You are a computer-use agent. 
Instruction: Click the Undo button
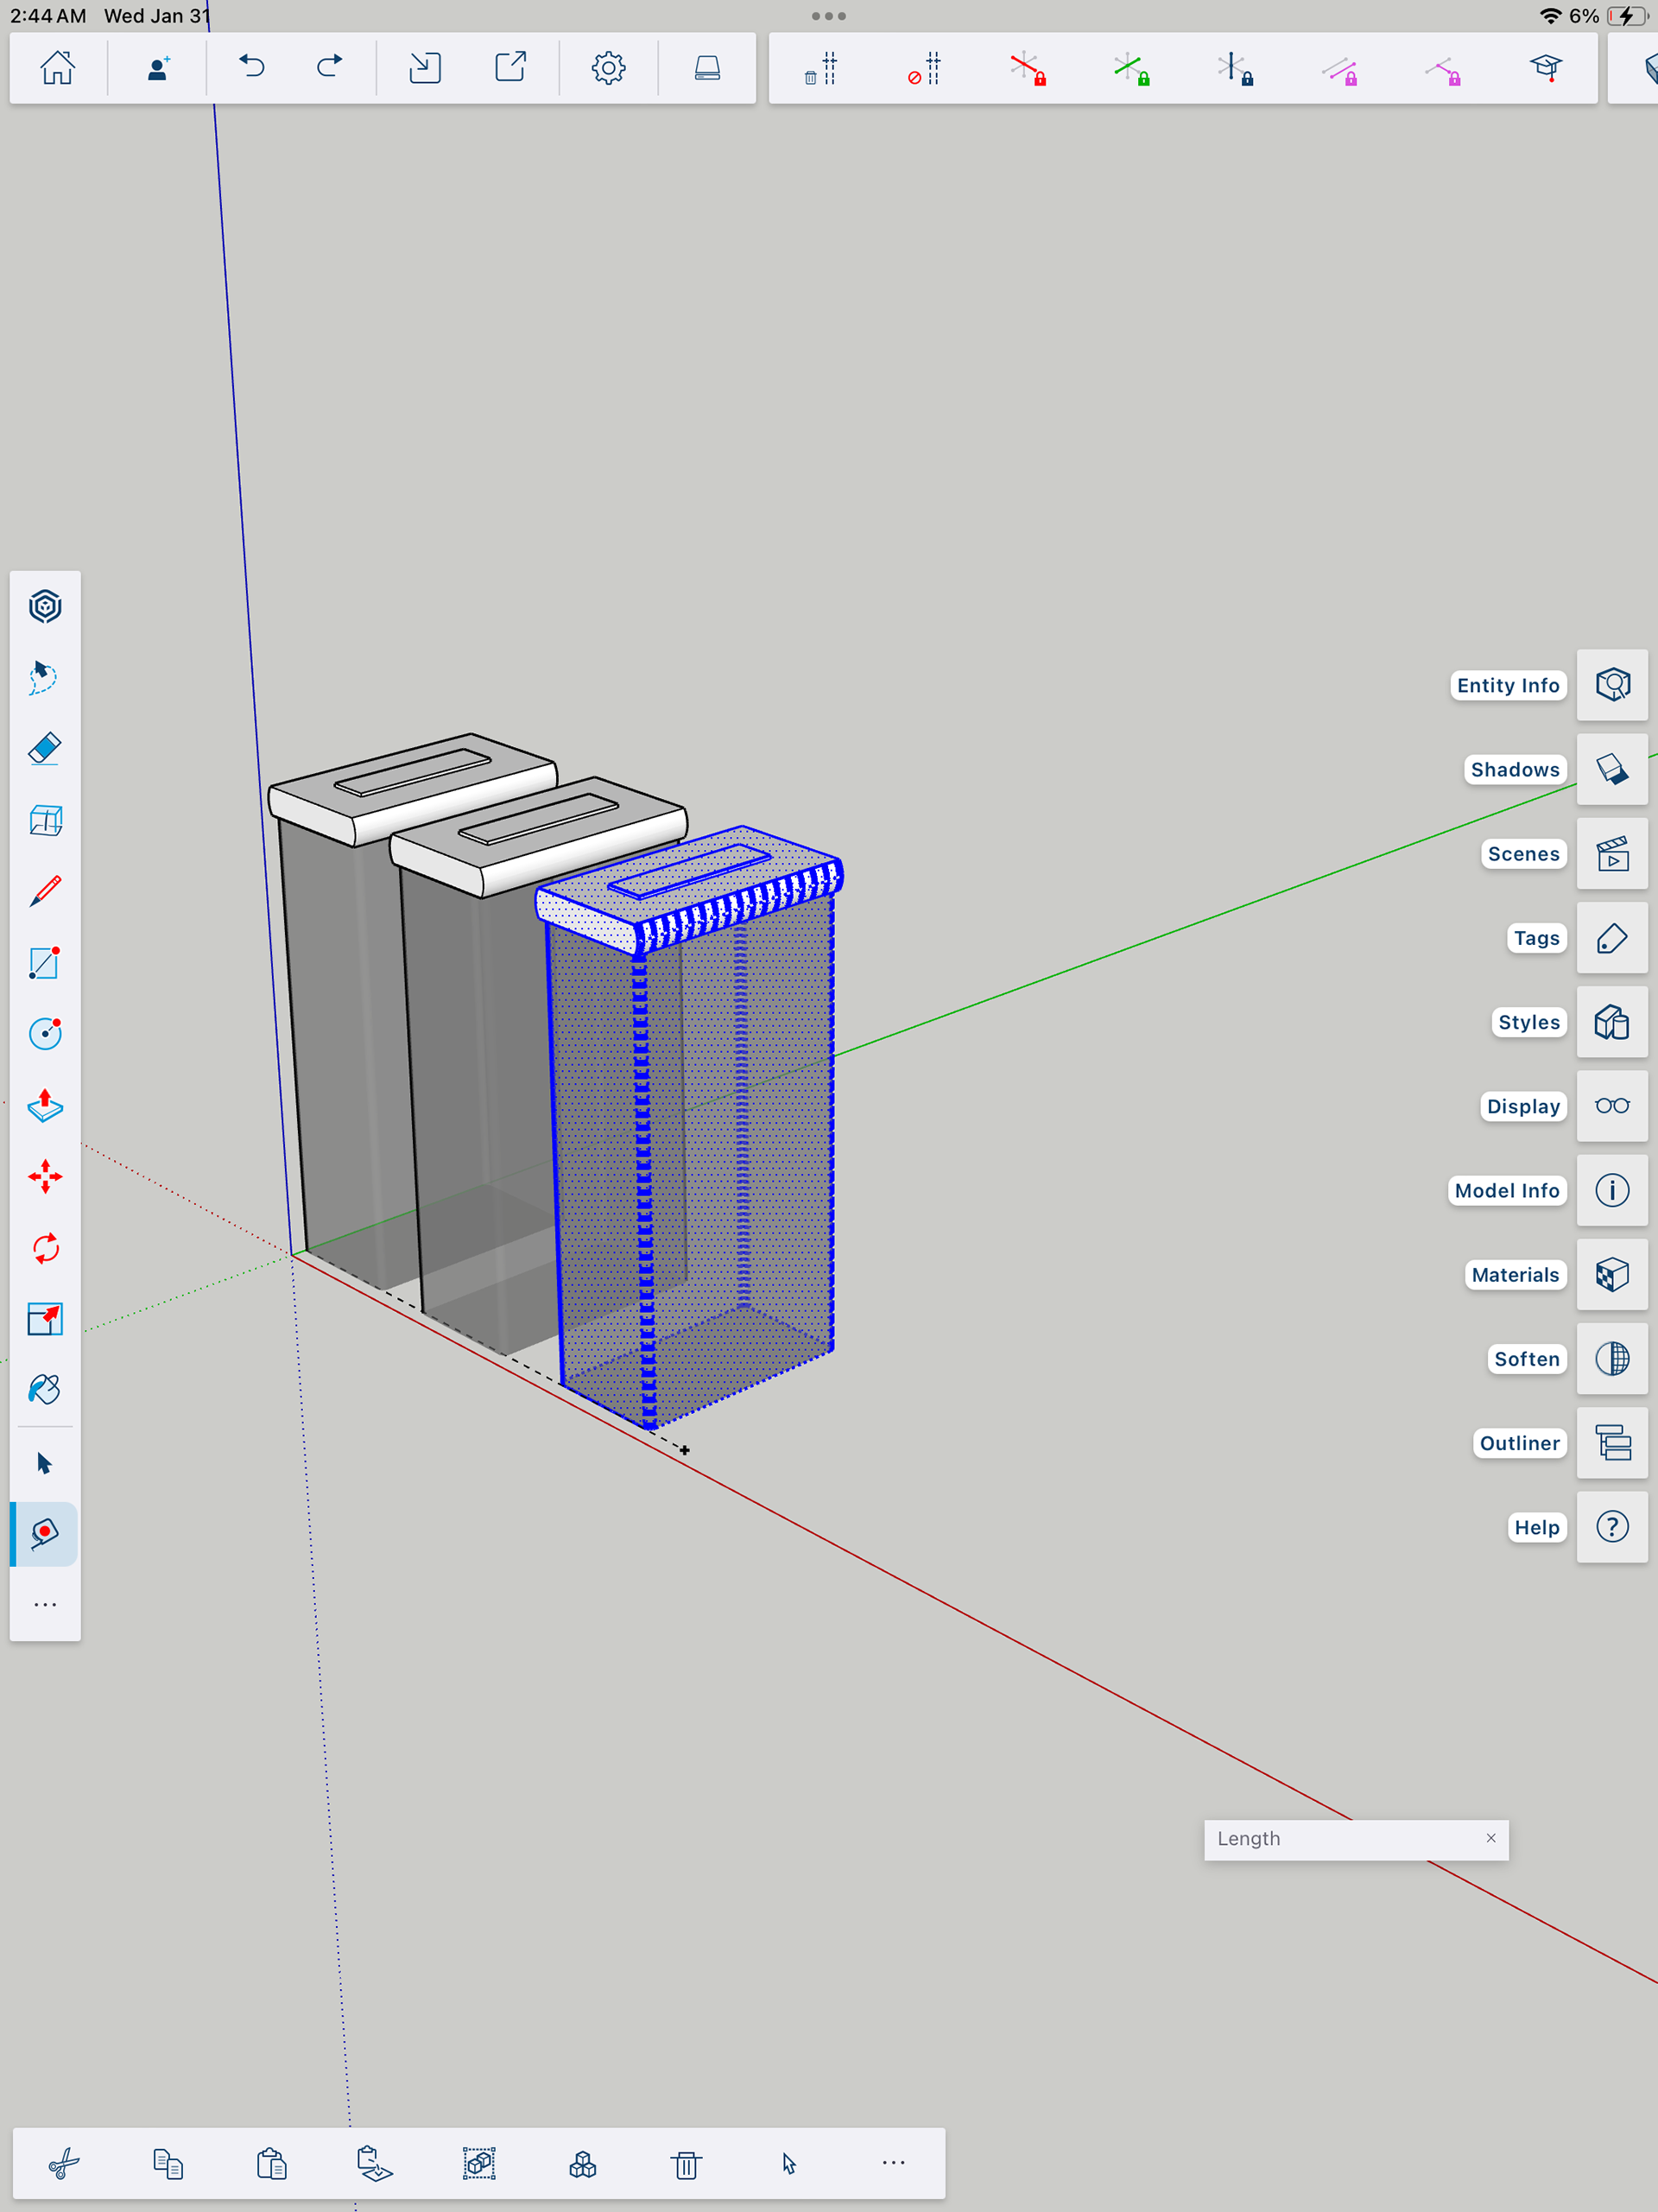pyautogui.click(x=252, y=68)
